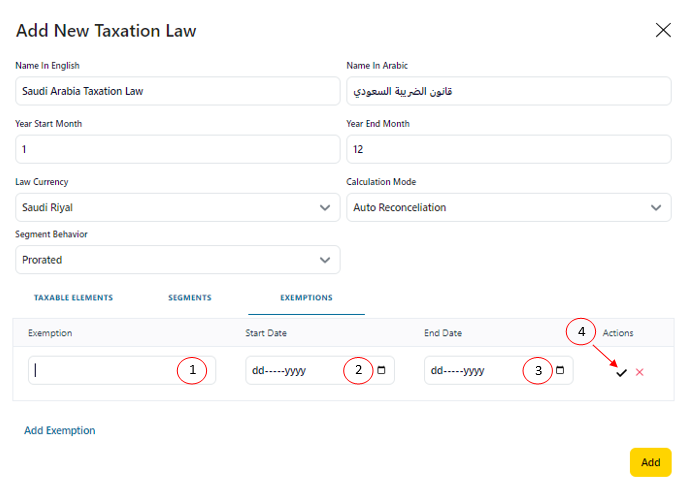Select the Exemptions tab
693x480 pixels.
[306, 297]
